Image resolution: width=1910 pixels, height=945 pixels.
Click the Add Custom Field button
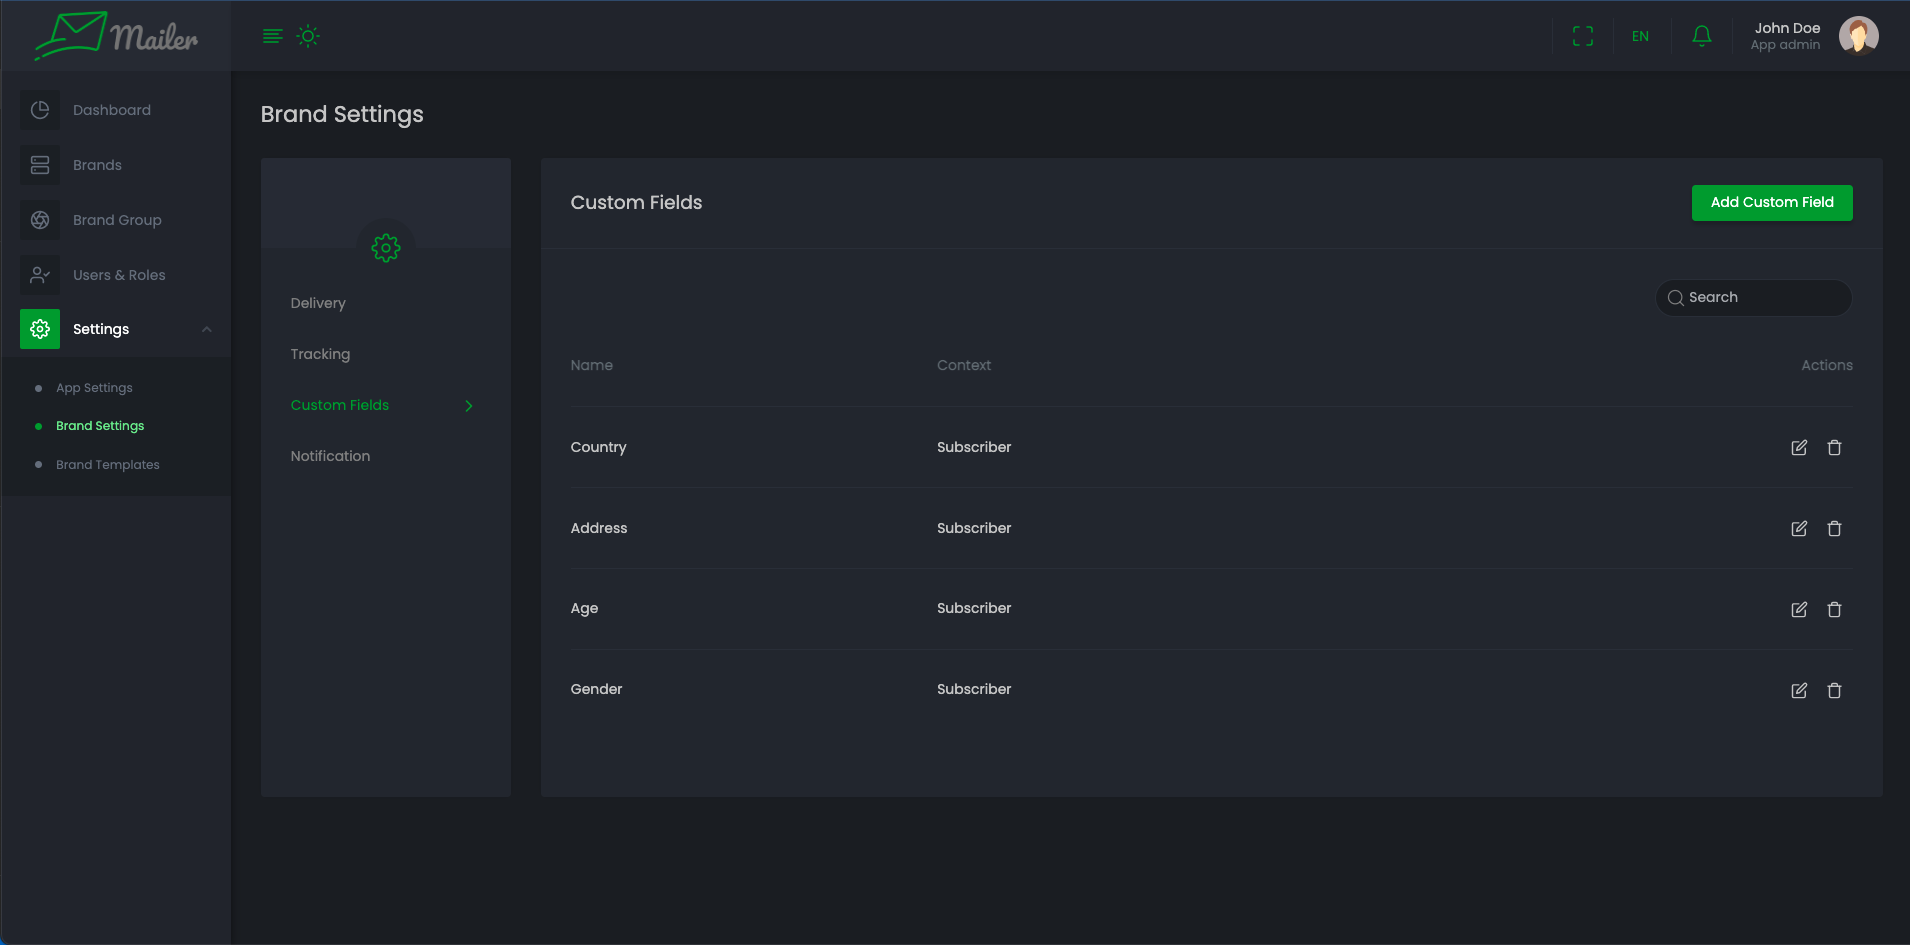(1771, 203)
